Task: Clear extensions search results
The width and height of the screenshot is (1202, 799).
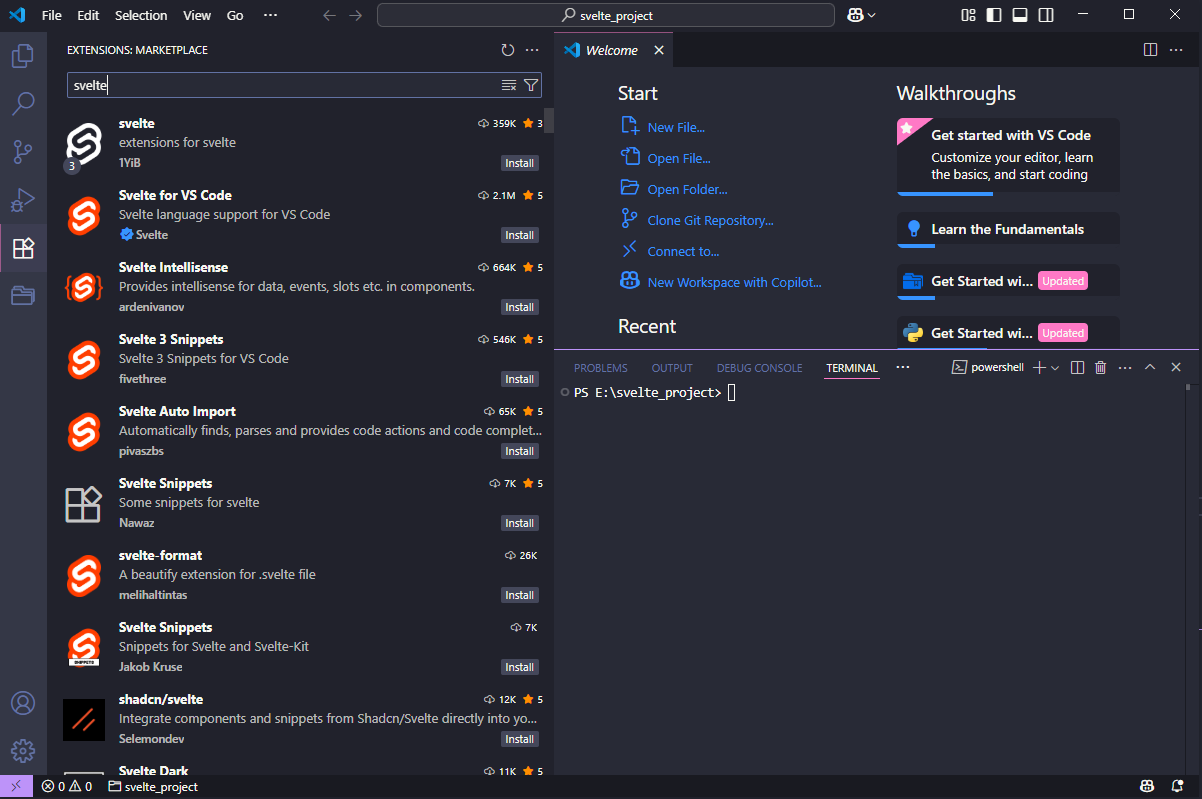Action: tap(509, 85)
